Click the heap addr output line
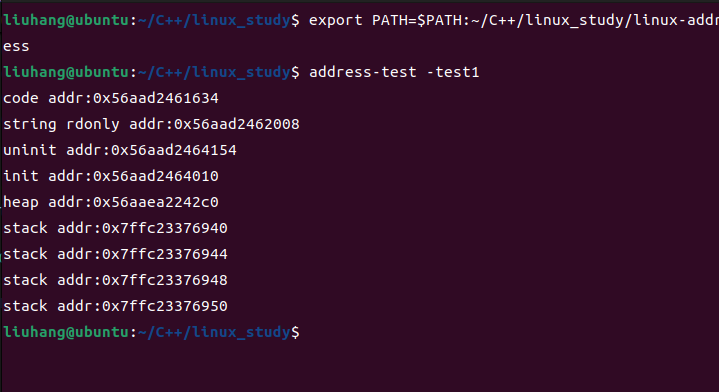Screen dimensions: 719x392 (x=111, y=202)
